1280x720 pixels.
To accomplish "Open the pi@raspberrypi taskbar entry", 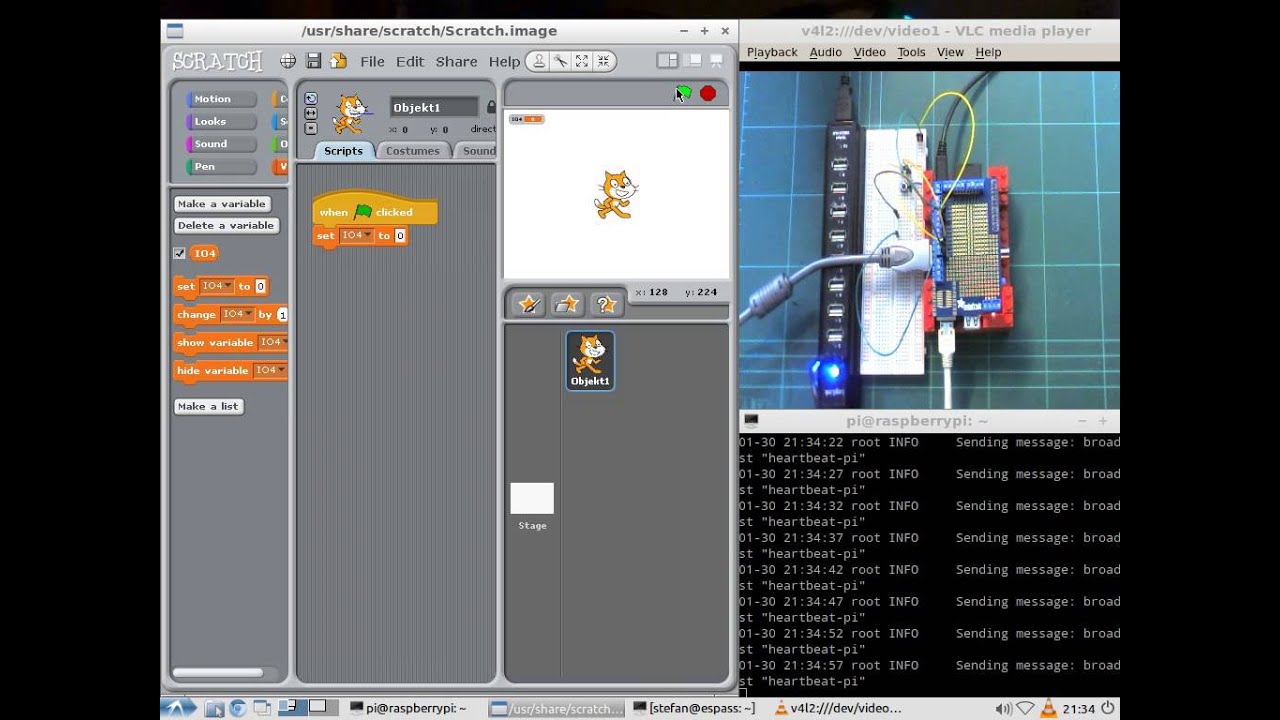I will coord(408,708).
